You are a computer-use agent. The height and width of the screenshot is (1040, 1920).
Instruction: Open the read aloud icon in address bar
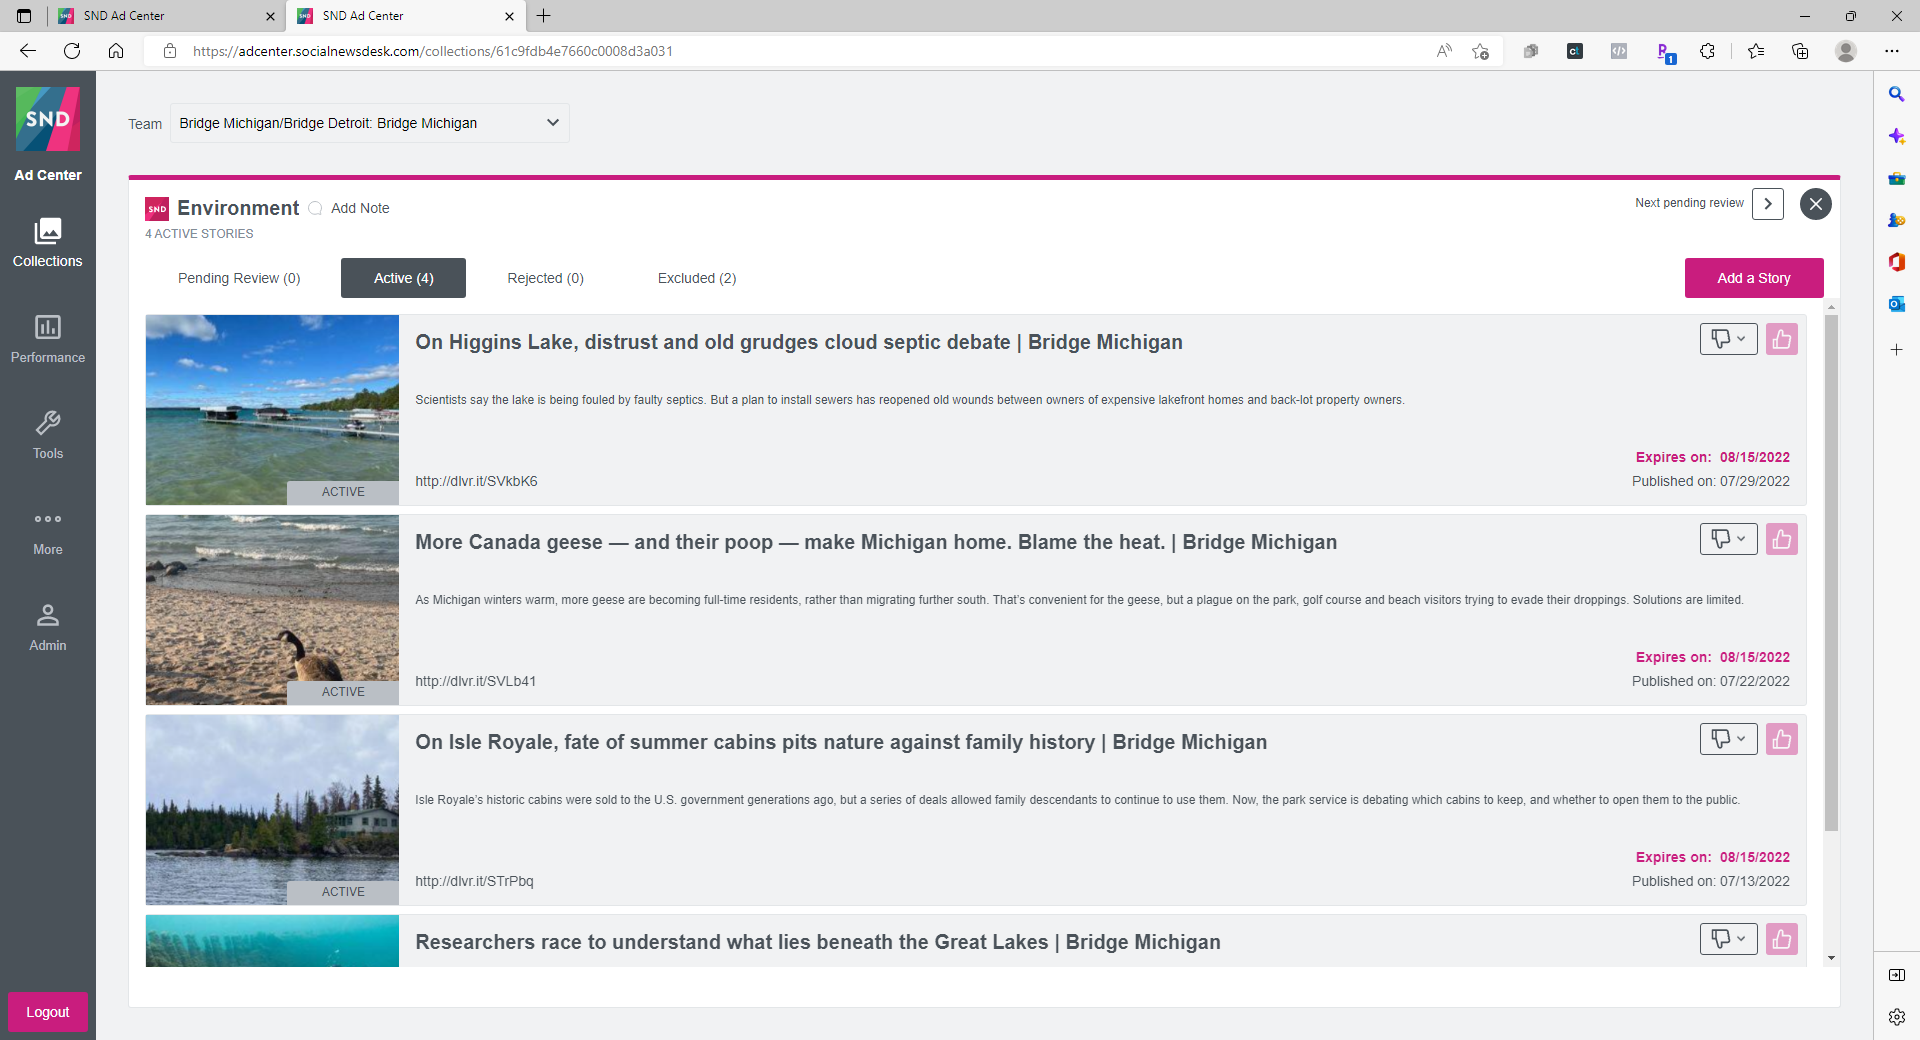coord(1444,51)
